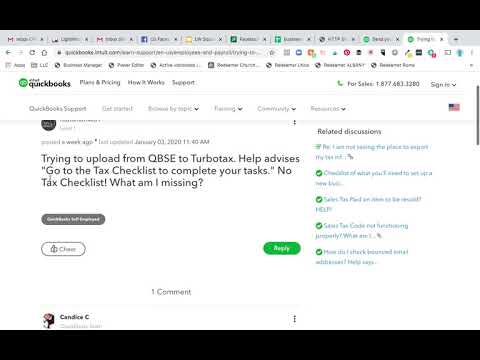Click the browser Home icon
Screen dimensions: 480x360
(x=44, y=53)
